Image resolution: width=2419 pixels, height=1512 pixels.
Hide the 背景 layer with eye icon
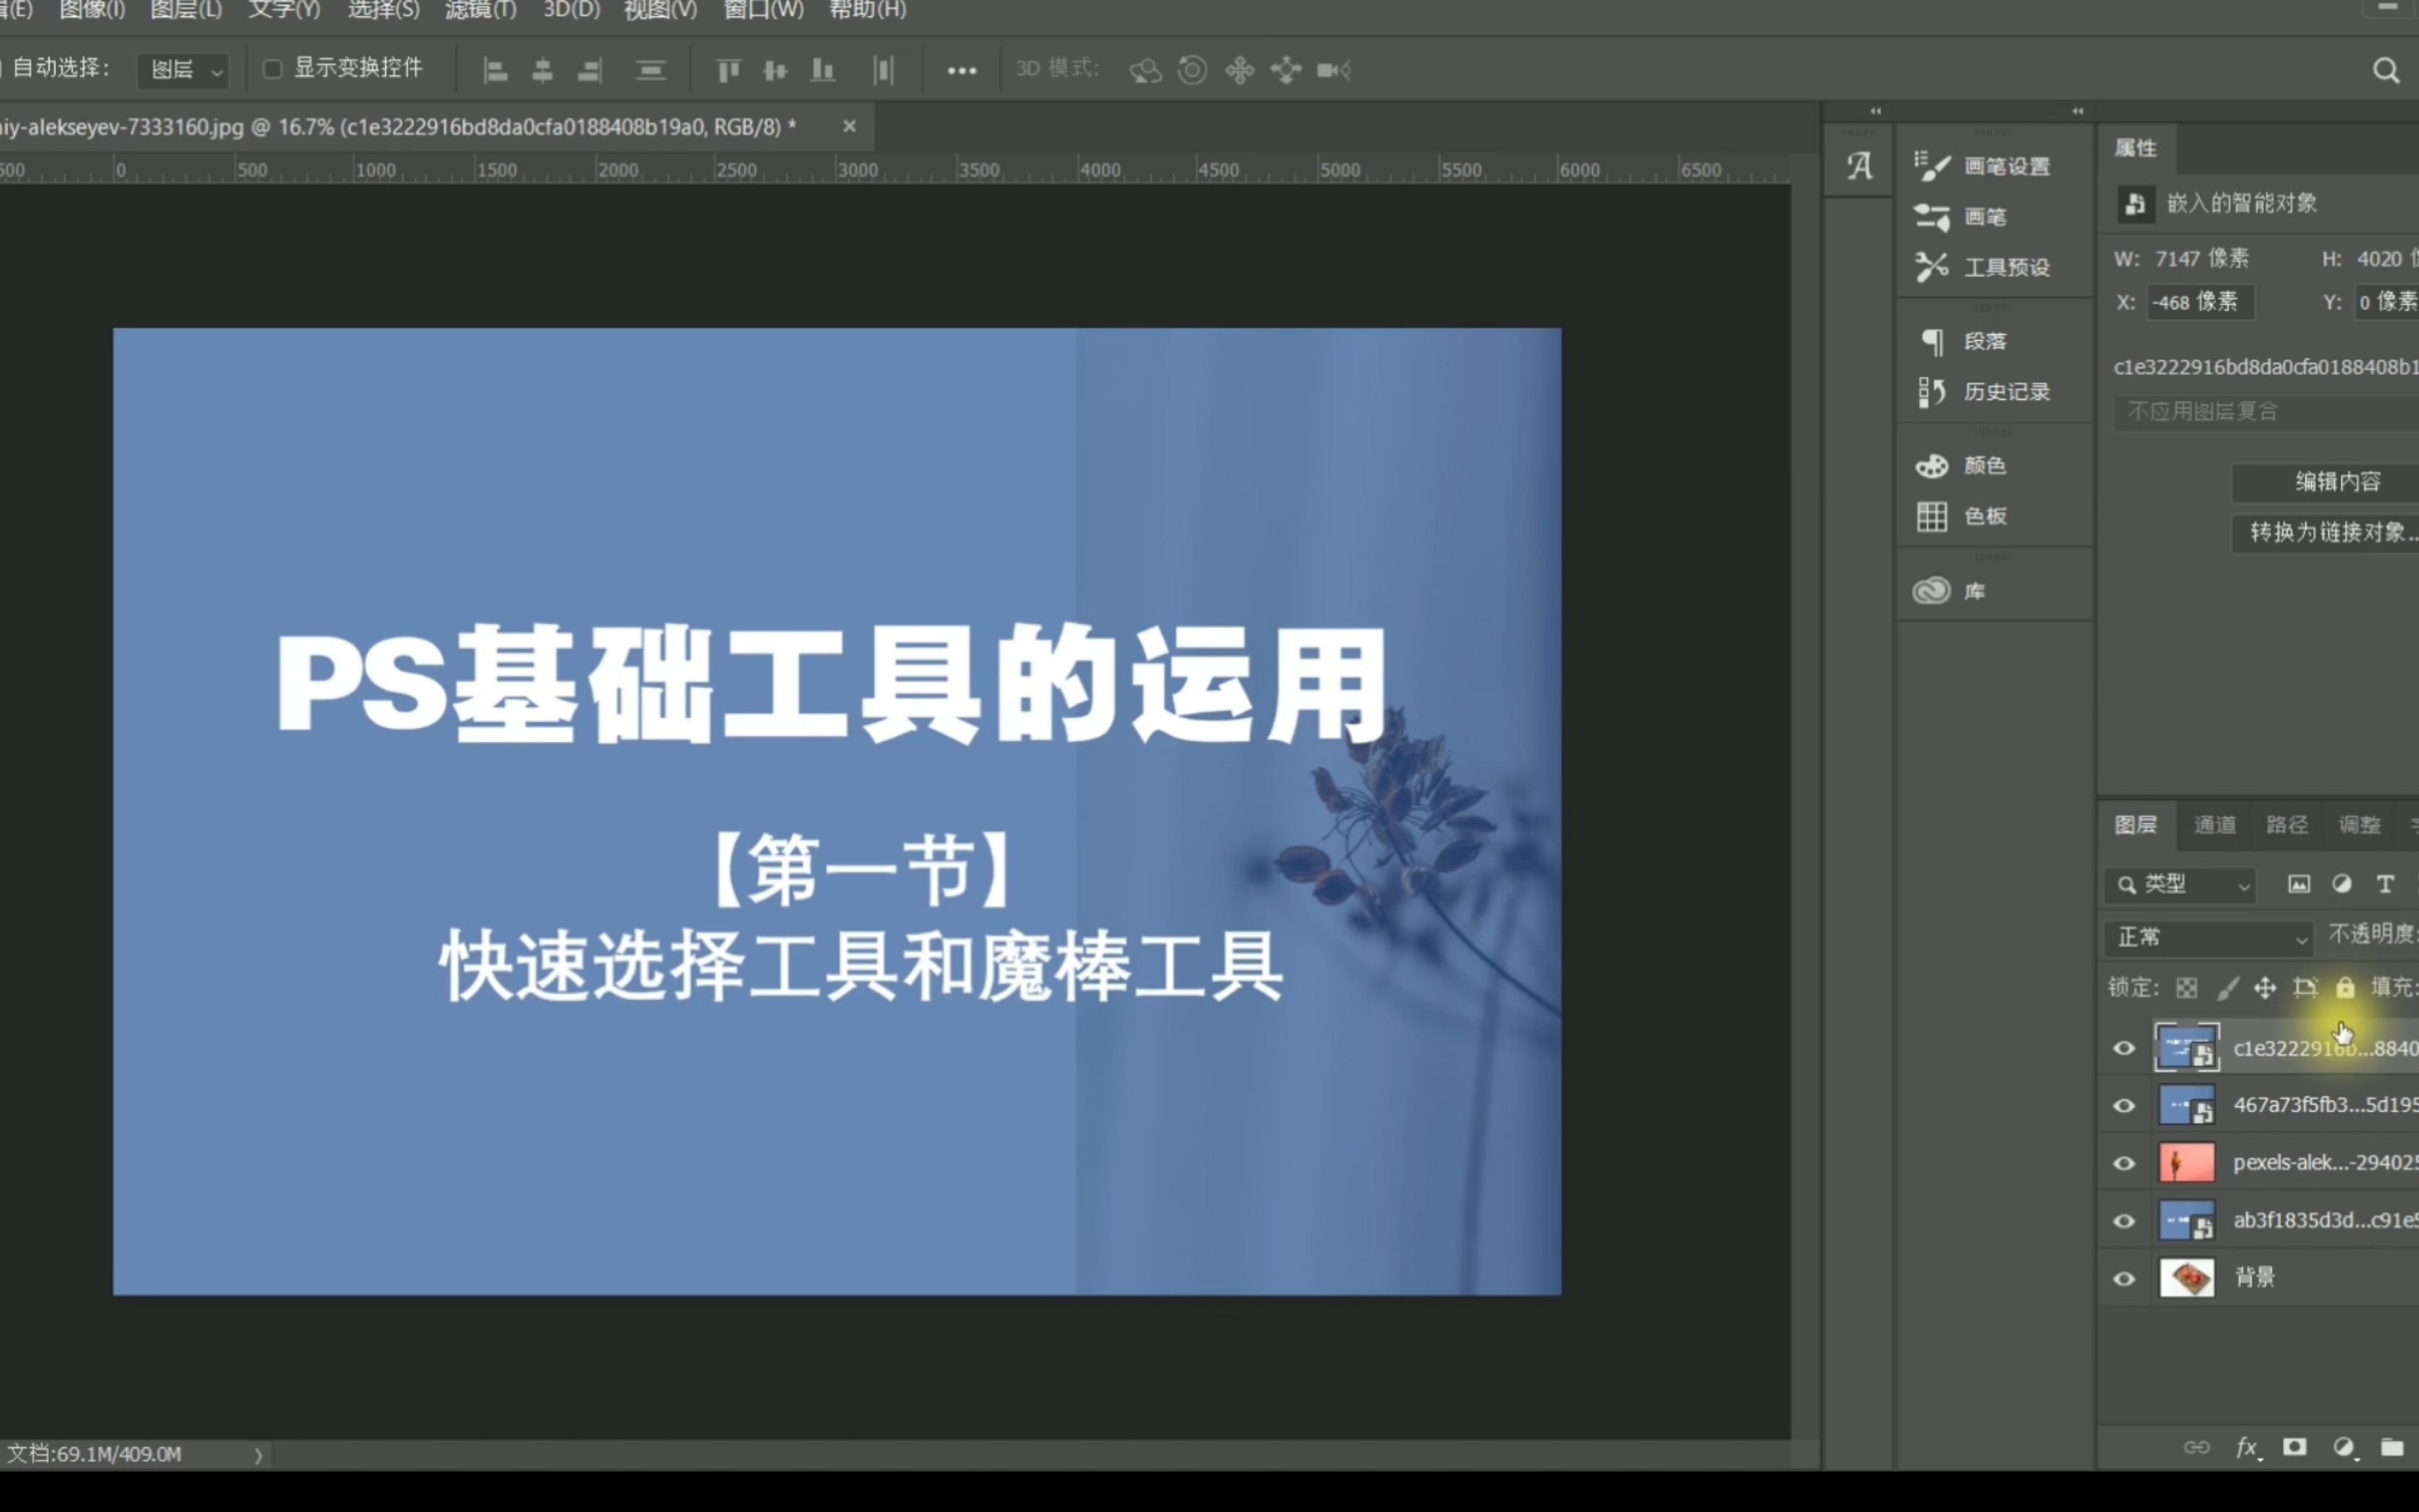pyautogui.click(x=2124, y=1278)
